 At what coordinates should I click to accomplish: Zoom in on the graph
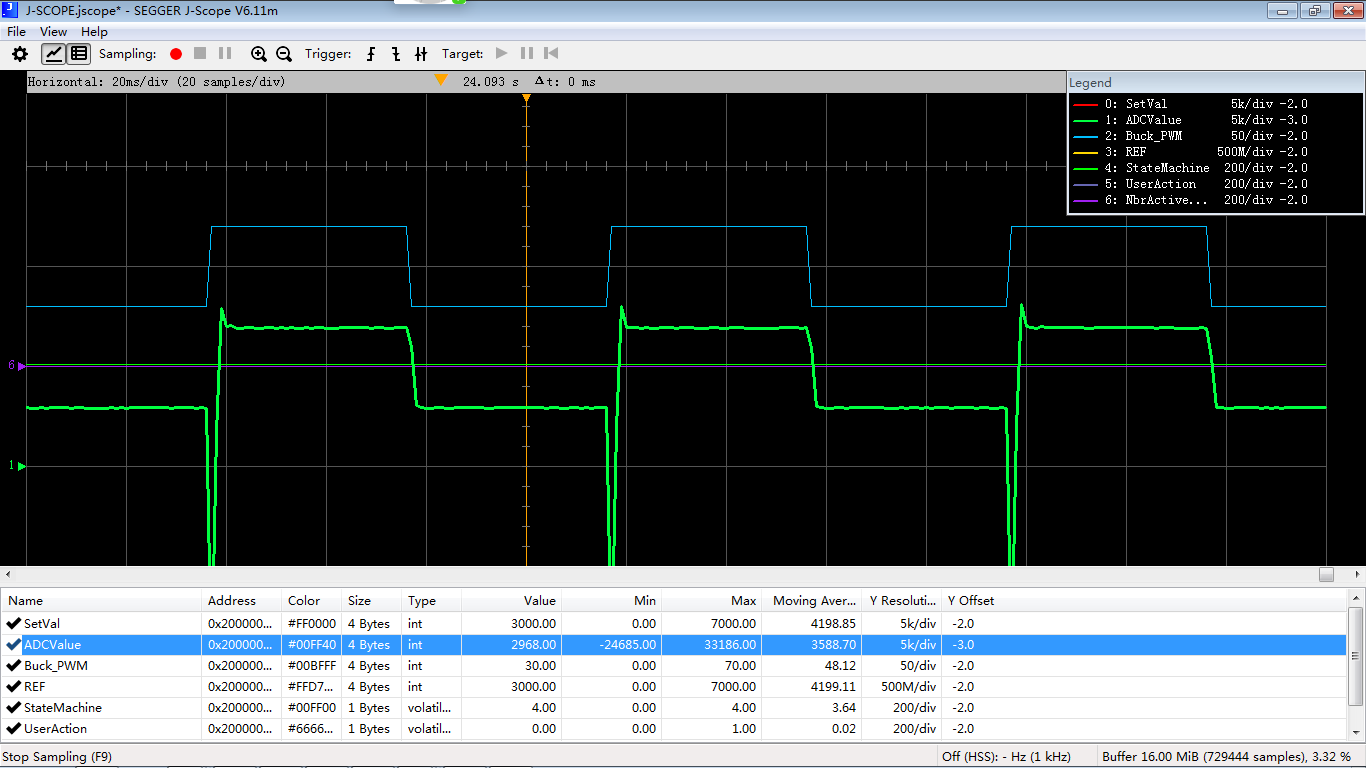[x=259, y=54]
